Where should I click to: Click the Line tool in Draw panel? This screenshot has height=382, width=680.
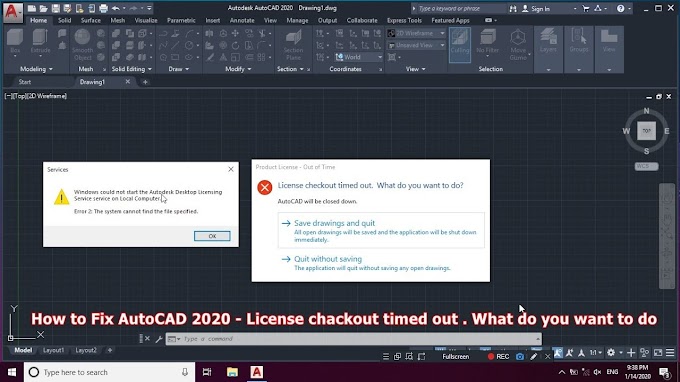[175, 45]
